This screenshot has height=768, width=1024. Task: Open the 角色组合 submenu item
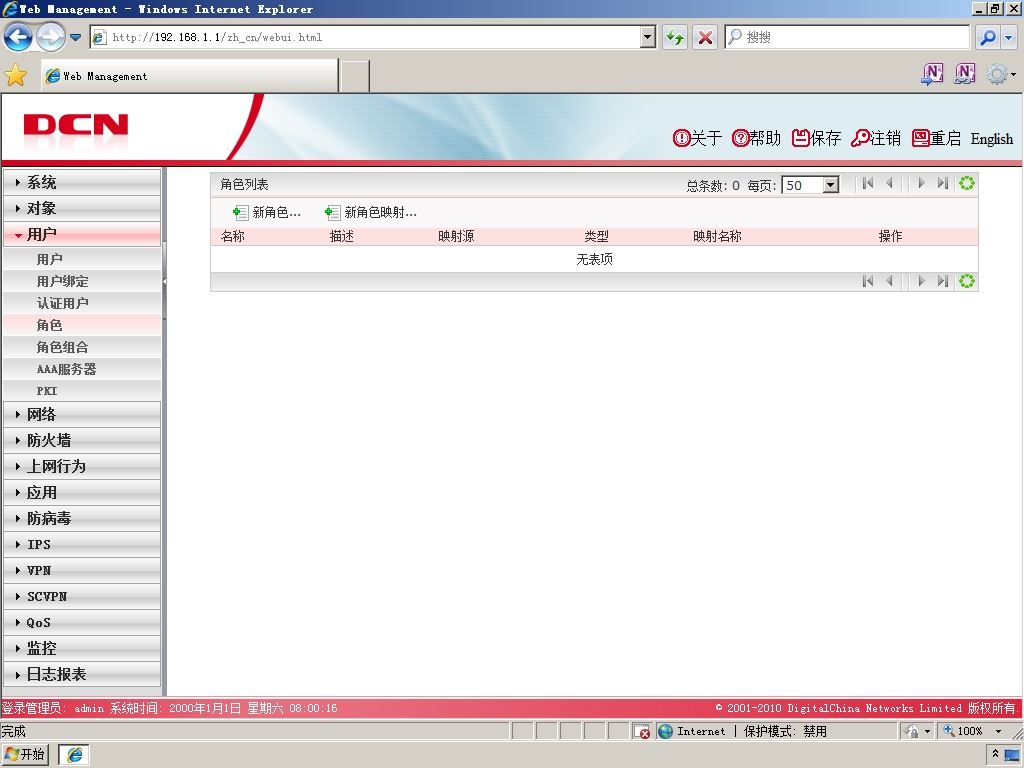point(82,347)
